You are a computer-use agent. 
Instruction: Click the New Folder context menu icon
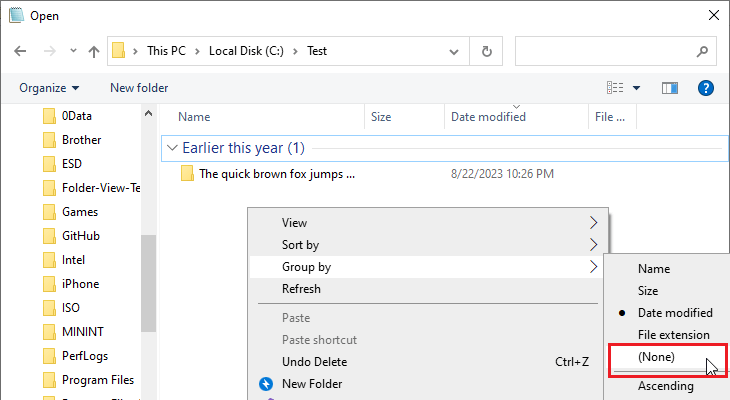coord(266,384)
